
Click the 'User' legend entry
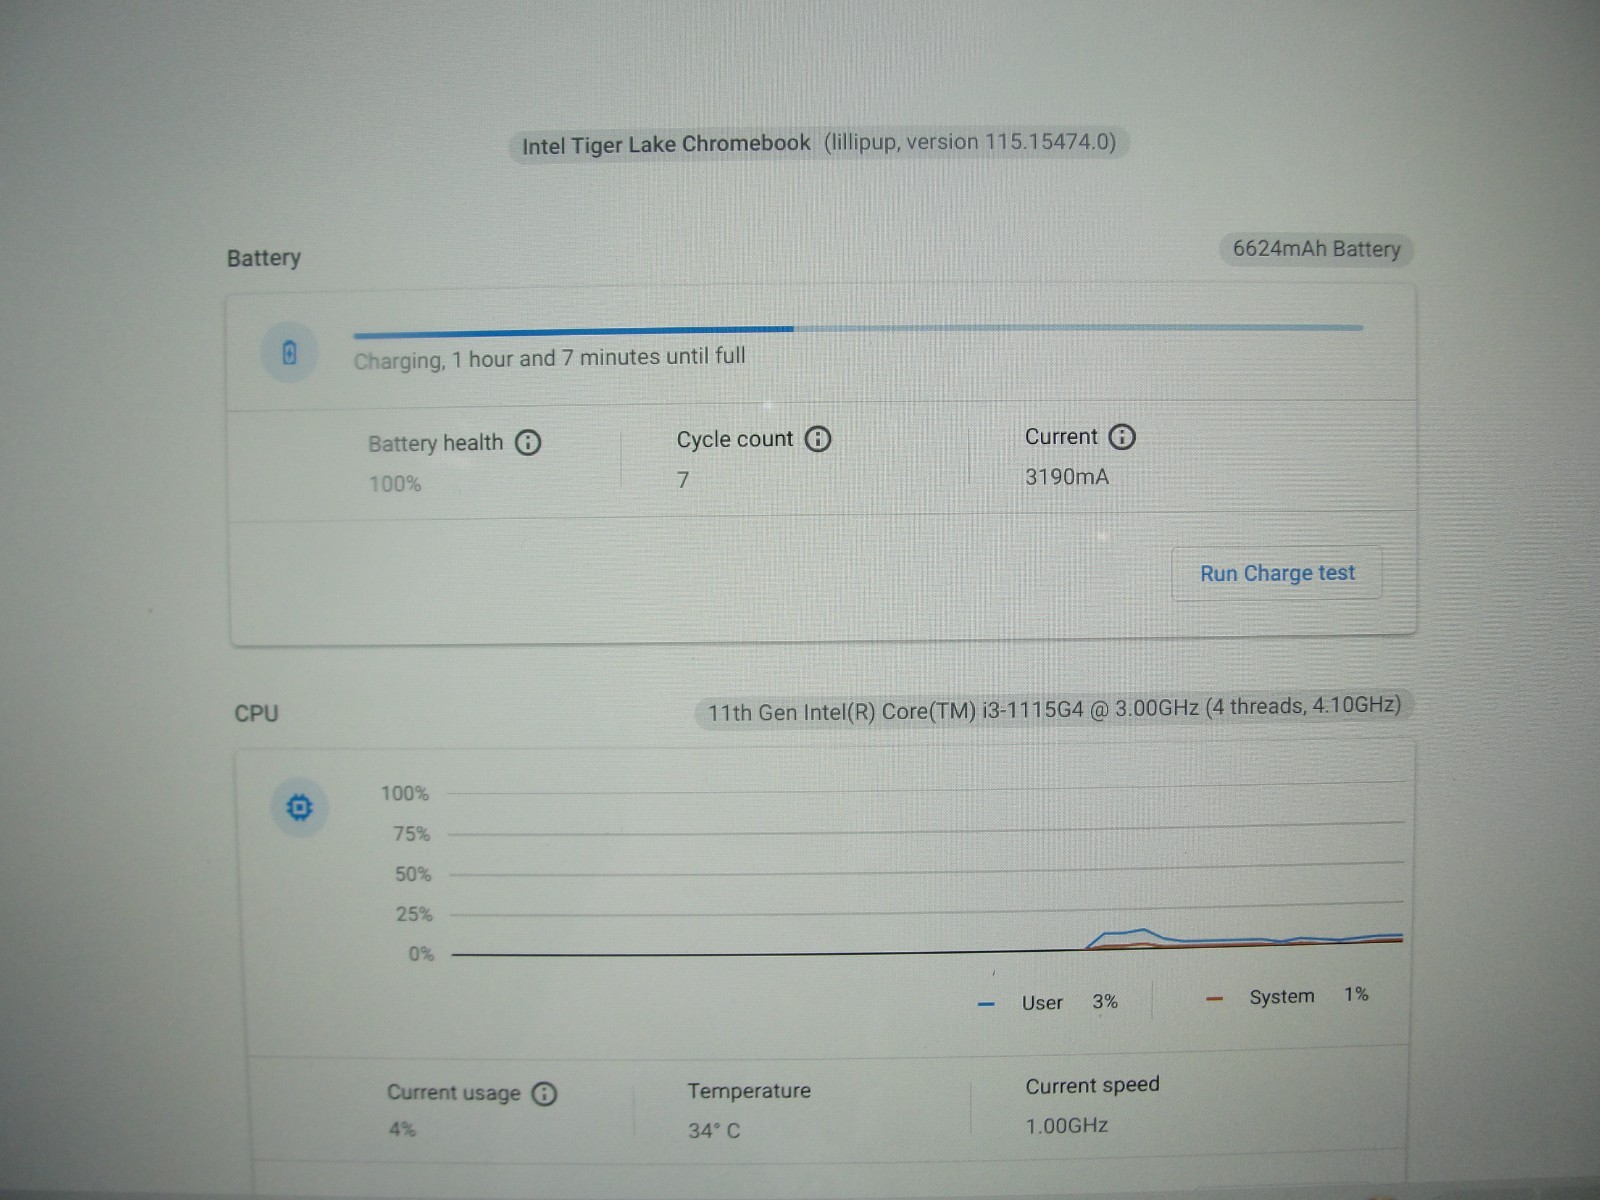tap(1042, 1003)
